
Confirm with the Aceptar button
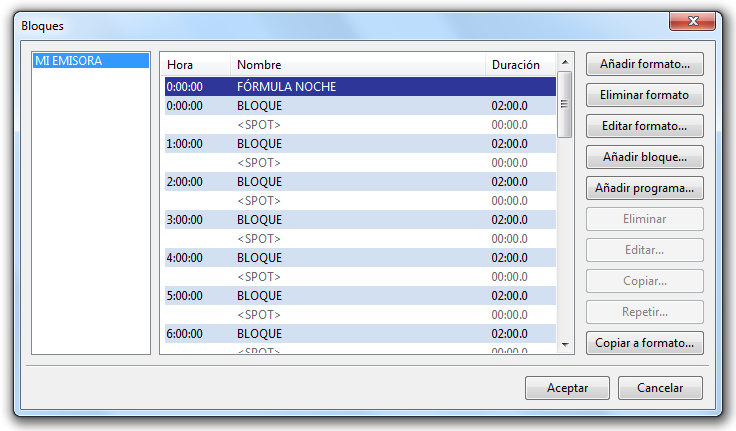point(567,388)
